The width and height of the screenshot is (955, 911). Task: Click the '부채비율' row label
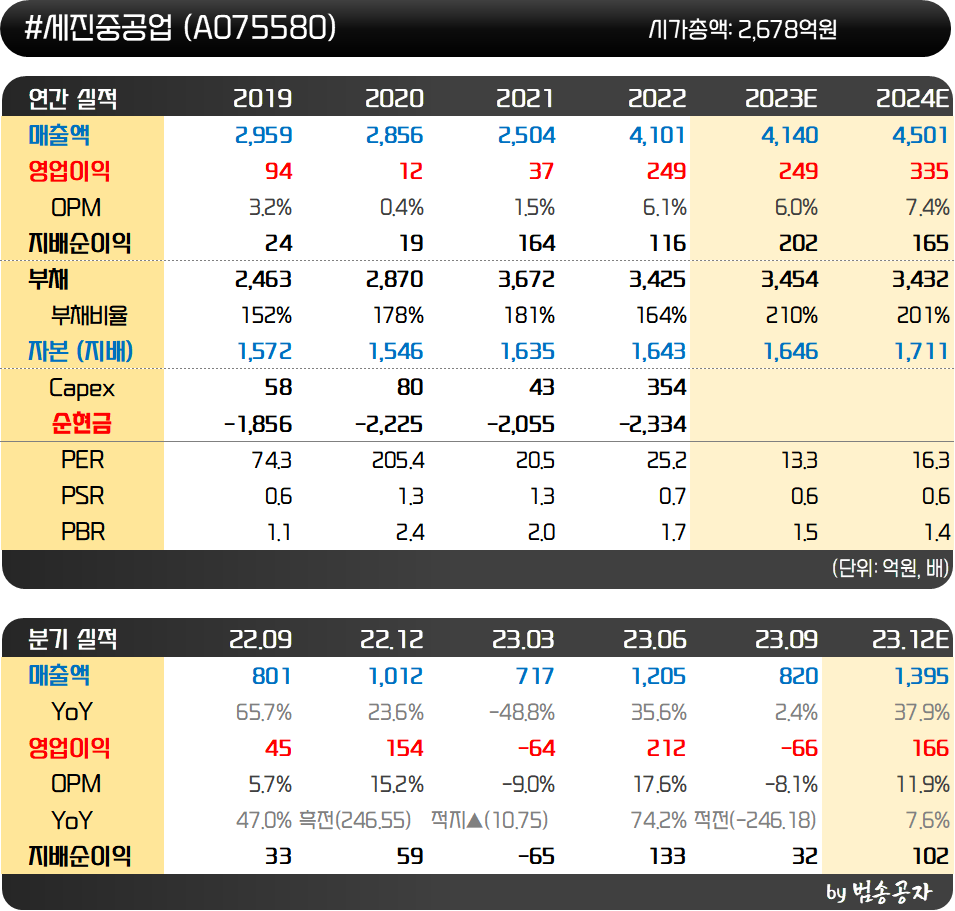point(90,315)
